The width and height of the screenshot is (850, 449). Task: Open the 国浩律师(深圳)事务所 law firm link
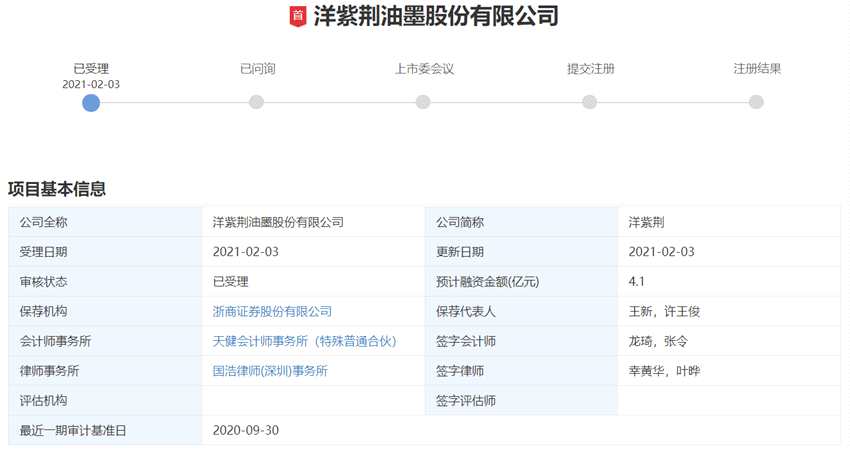[270, 371]
